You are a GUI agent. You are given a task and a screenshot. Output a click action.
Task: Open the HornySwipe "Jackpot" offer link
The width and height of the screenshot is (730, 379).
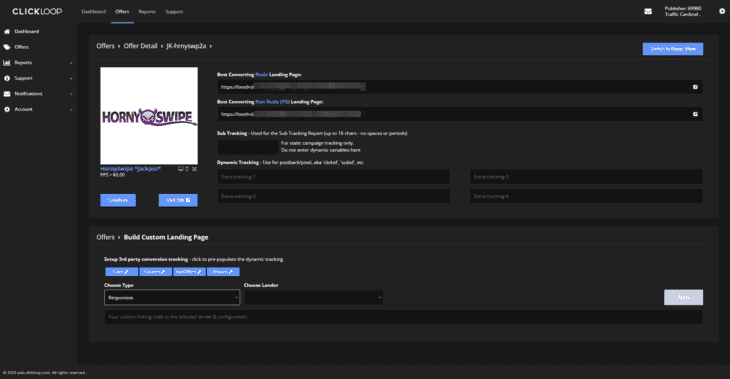pos(130,169)
